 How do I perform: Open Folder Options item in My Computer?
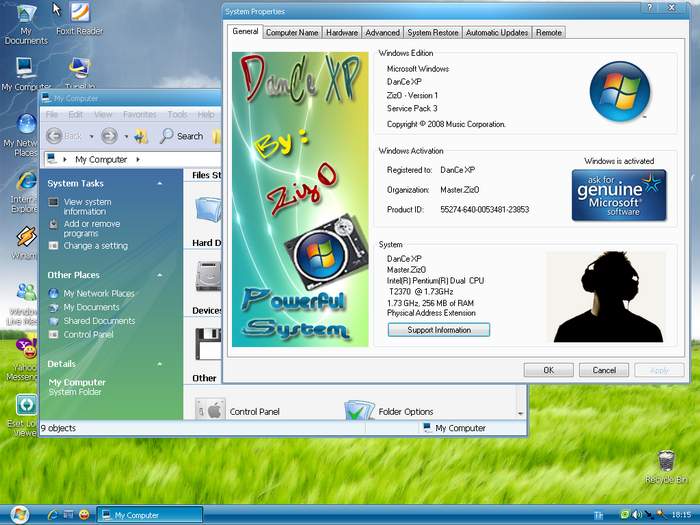(x=388, y=411)
